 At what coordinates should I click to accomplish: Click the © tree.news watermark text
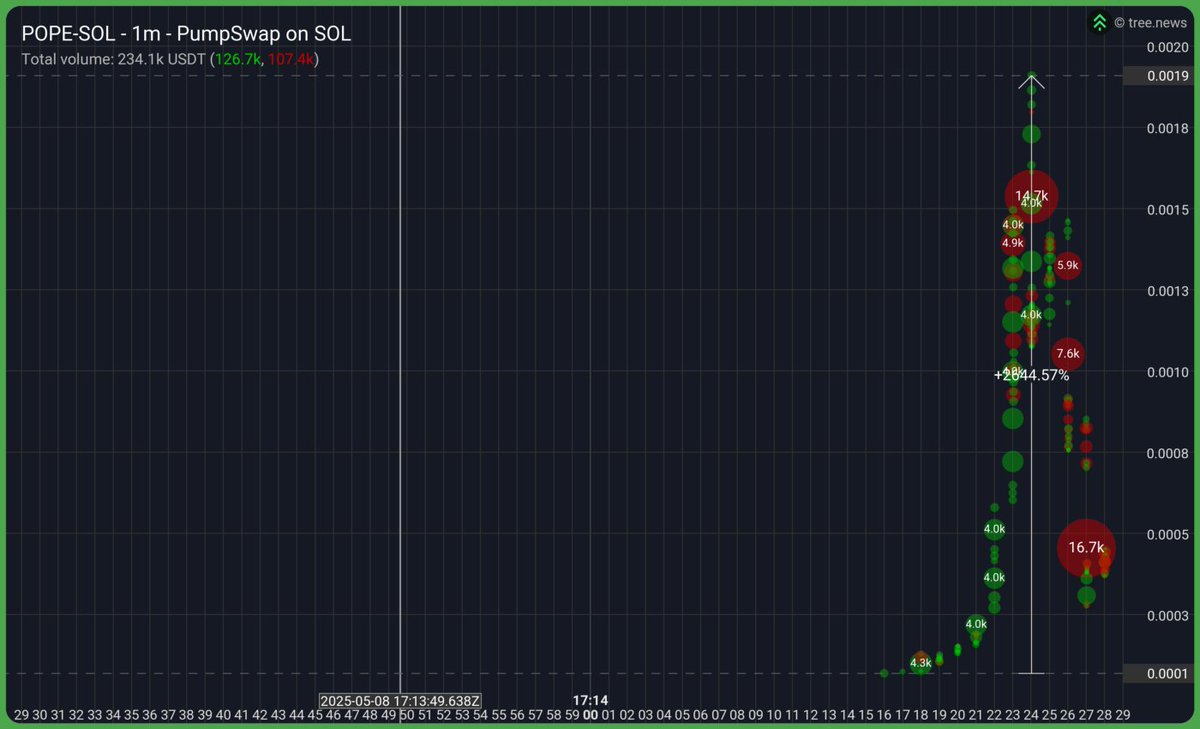(1149, 22)
